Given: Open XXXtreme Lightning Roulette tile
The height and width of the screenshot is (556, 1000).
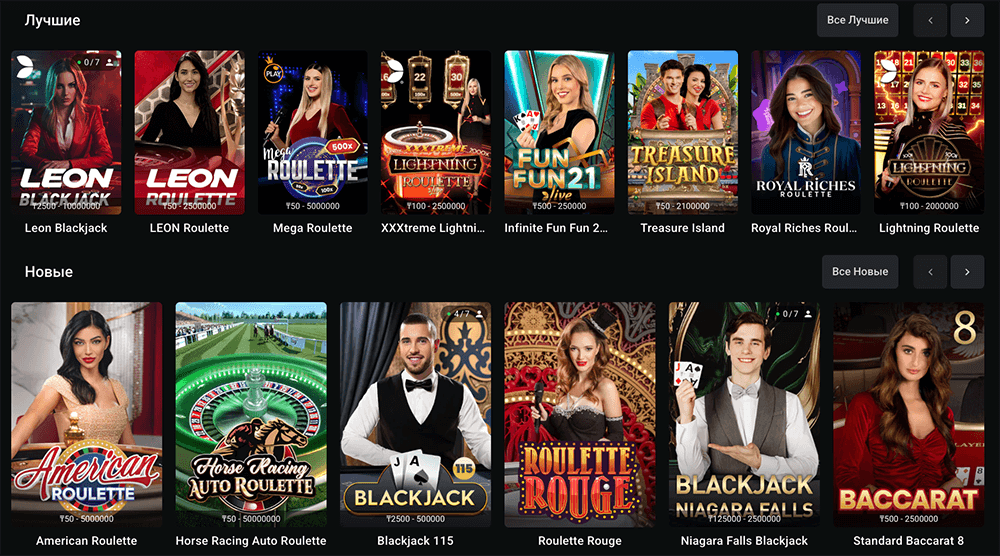Looking at the screenshot, I should [436, 133].
